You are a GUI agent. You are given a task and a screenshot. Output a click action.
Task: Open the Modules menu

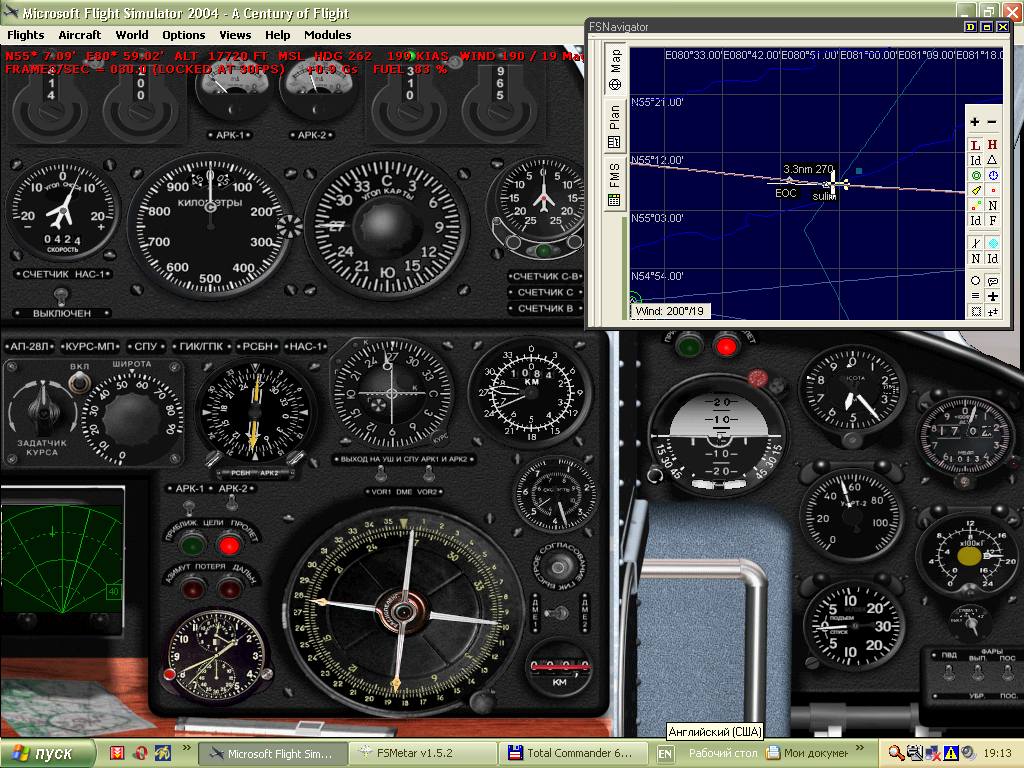(327, 35)
